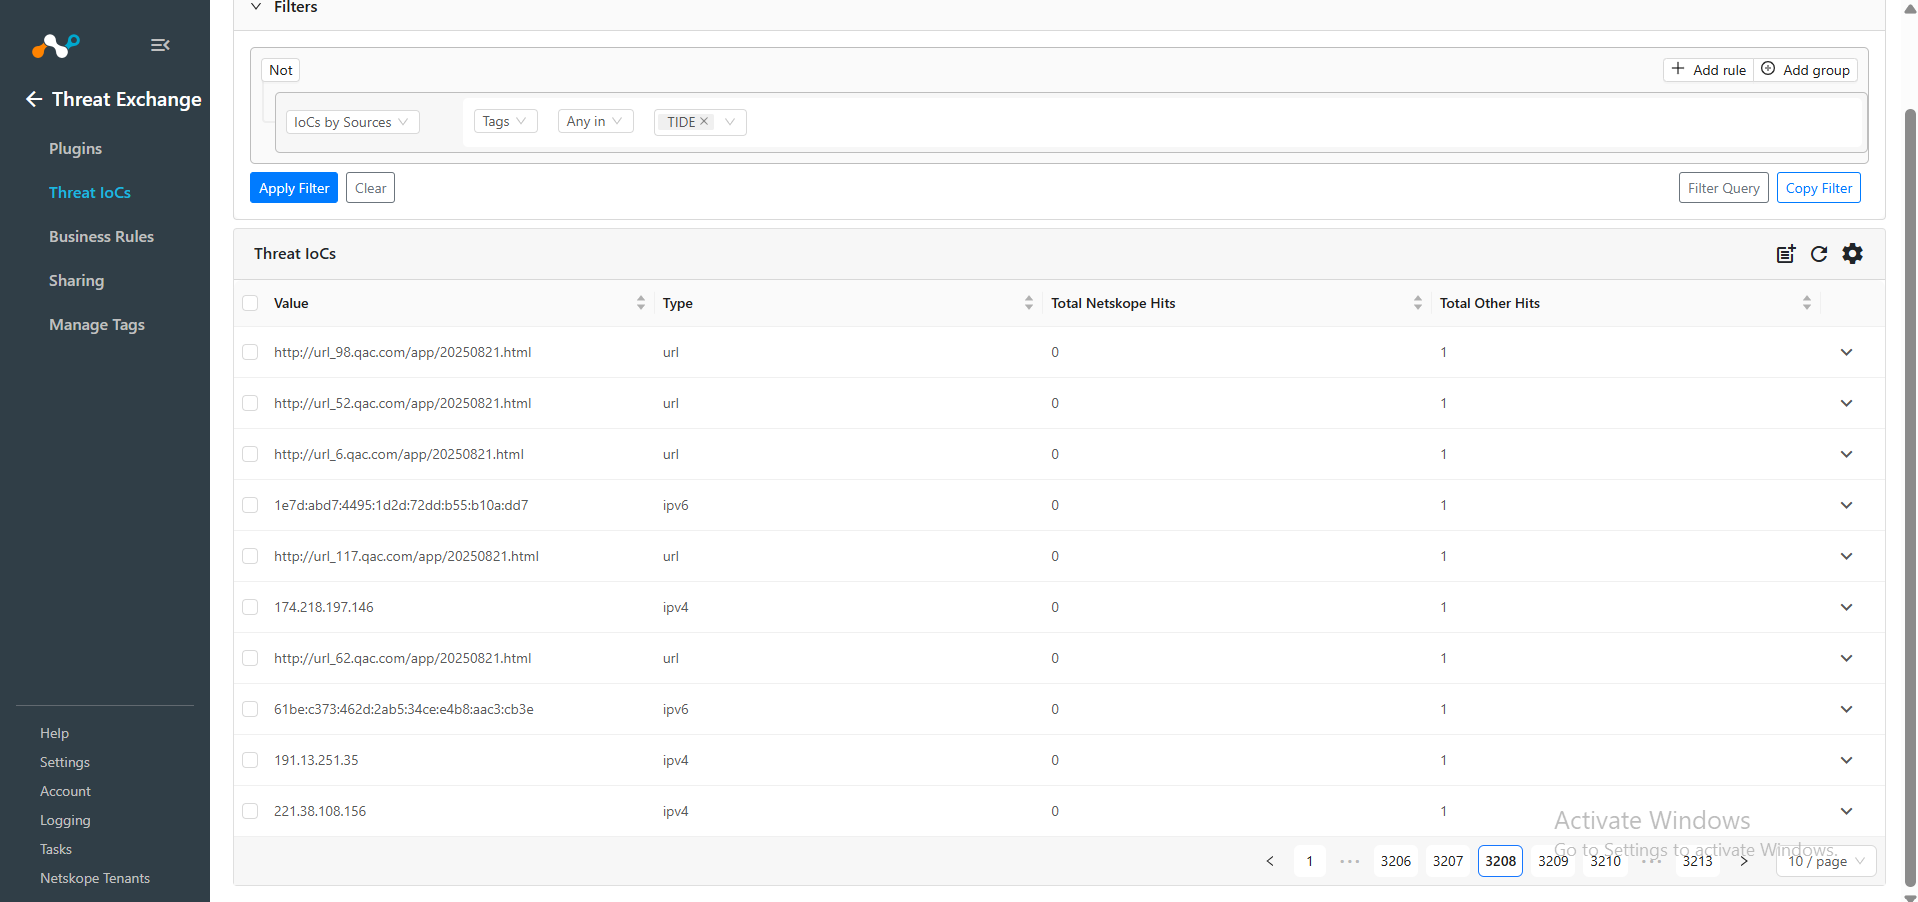The image size is (1918, 902).
Task: Click the back arrow beside Threat Exchange
Action: click(34, 99)
